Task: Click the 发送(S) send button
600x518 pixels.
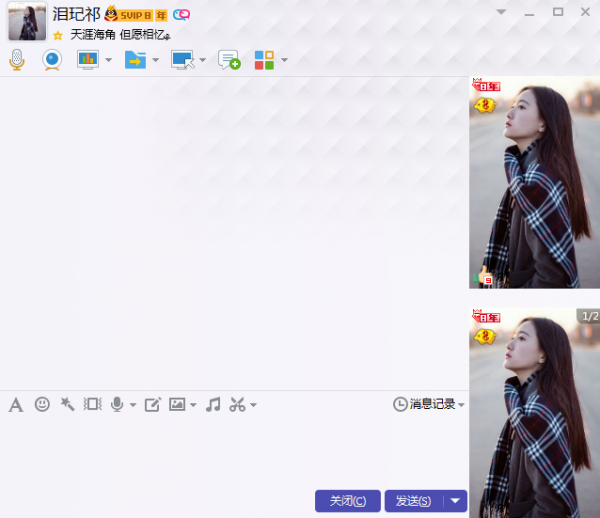Action: tap(414, 501)
